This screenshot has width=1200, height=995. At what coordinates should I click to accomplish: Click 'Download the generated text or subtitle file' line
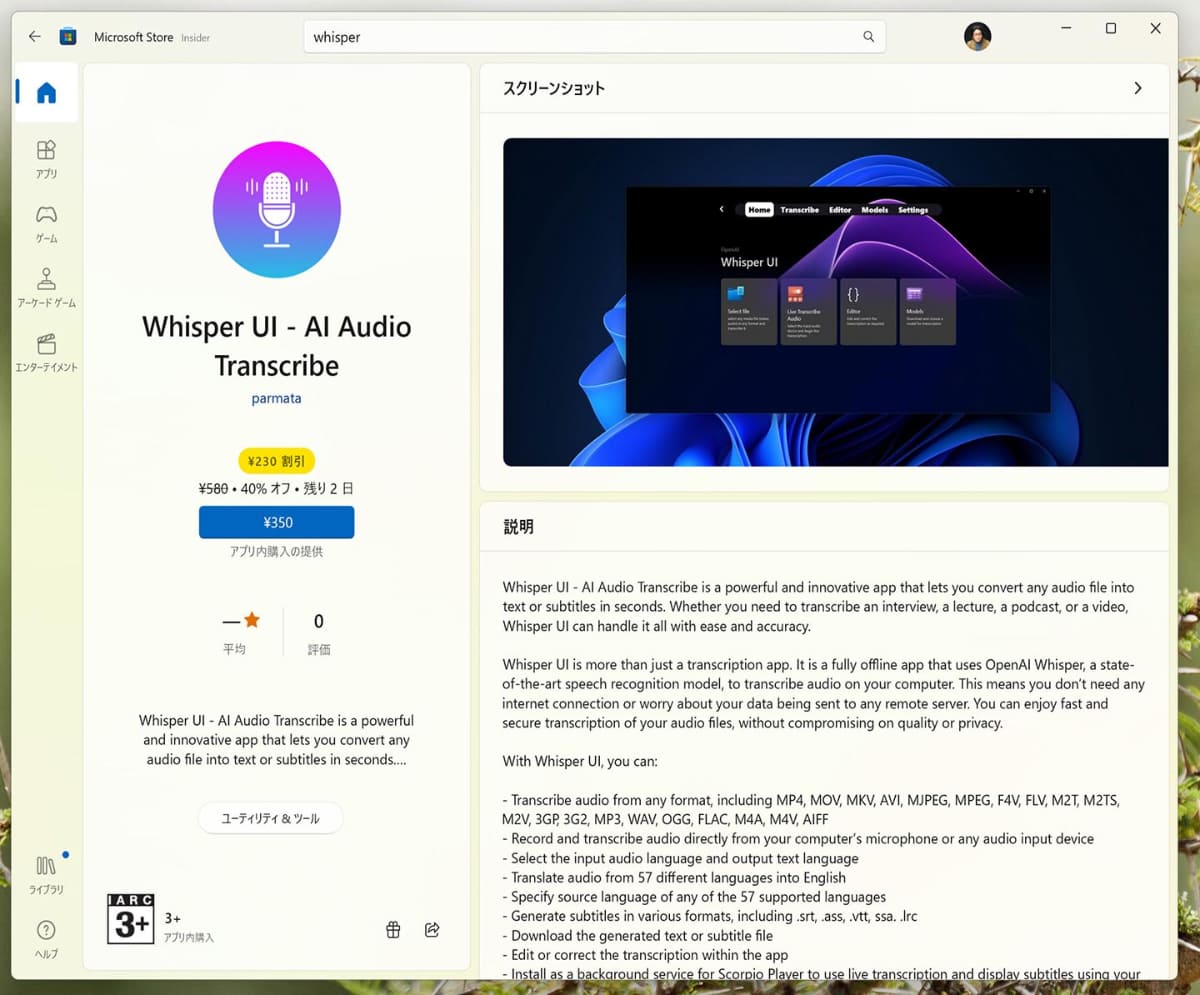(638, 936)
